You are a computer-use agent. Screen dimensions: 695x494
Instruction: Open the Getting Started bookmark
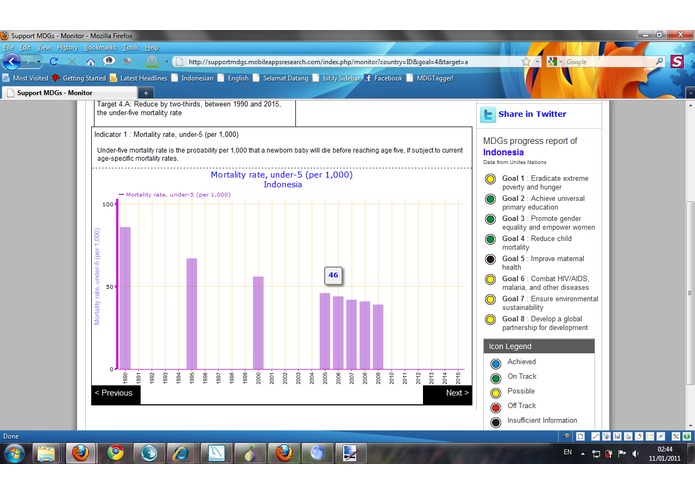coord(79,78)
